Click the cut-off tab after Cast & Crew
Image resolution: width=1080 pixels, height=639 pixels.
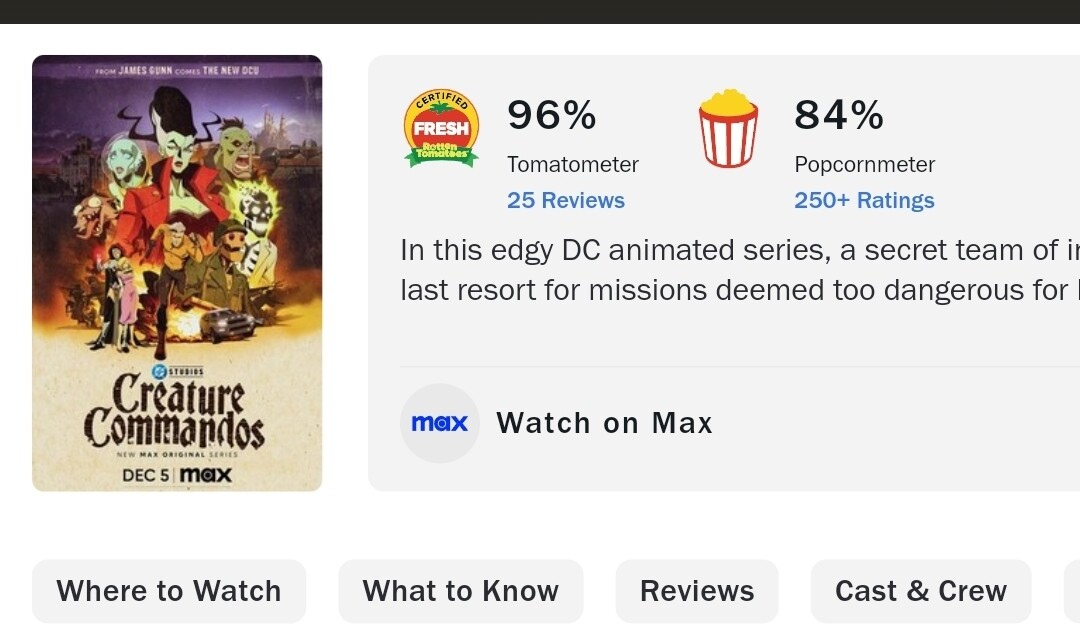(1071, 591)
